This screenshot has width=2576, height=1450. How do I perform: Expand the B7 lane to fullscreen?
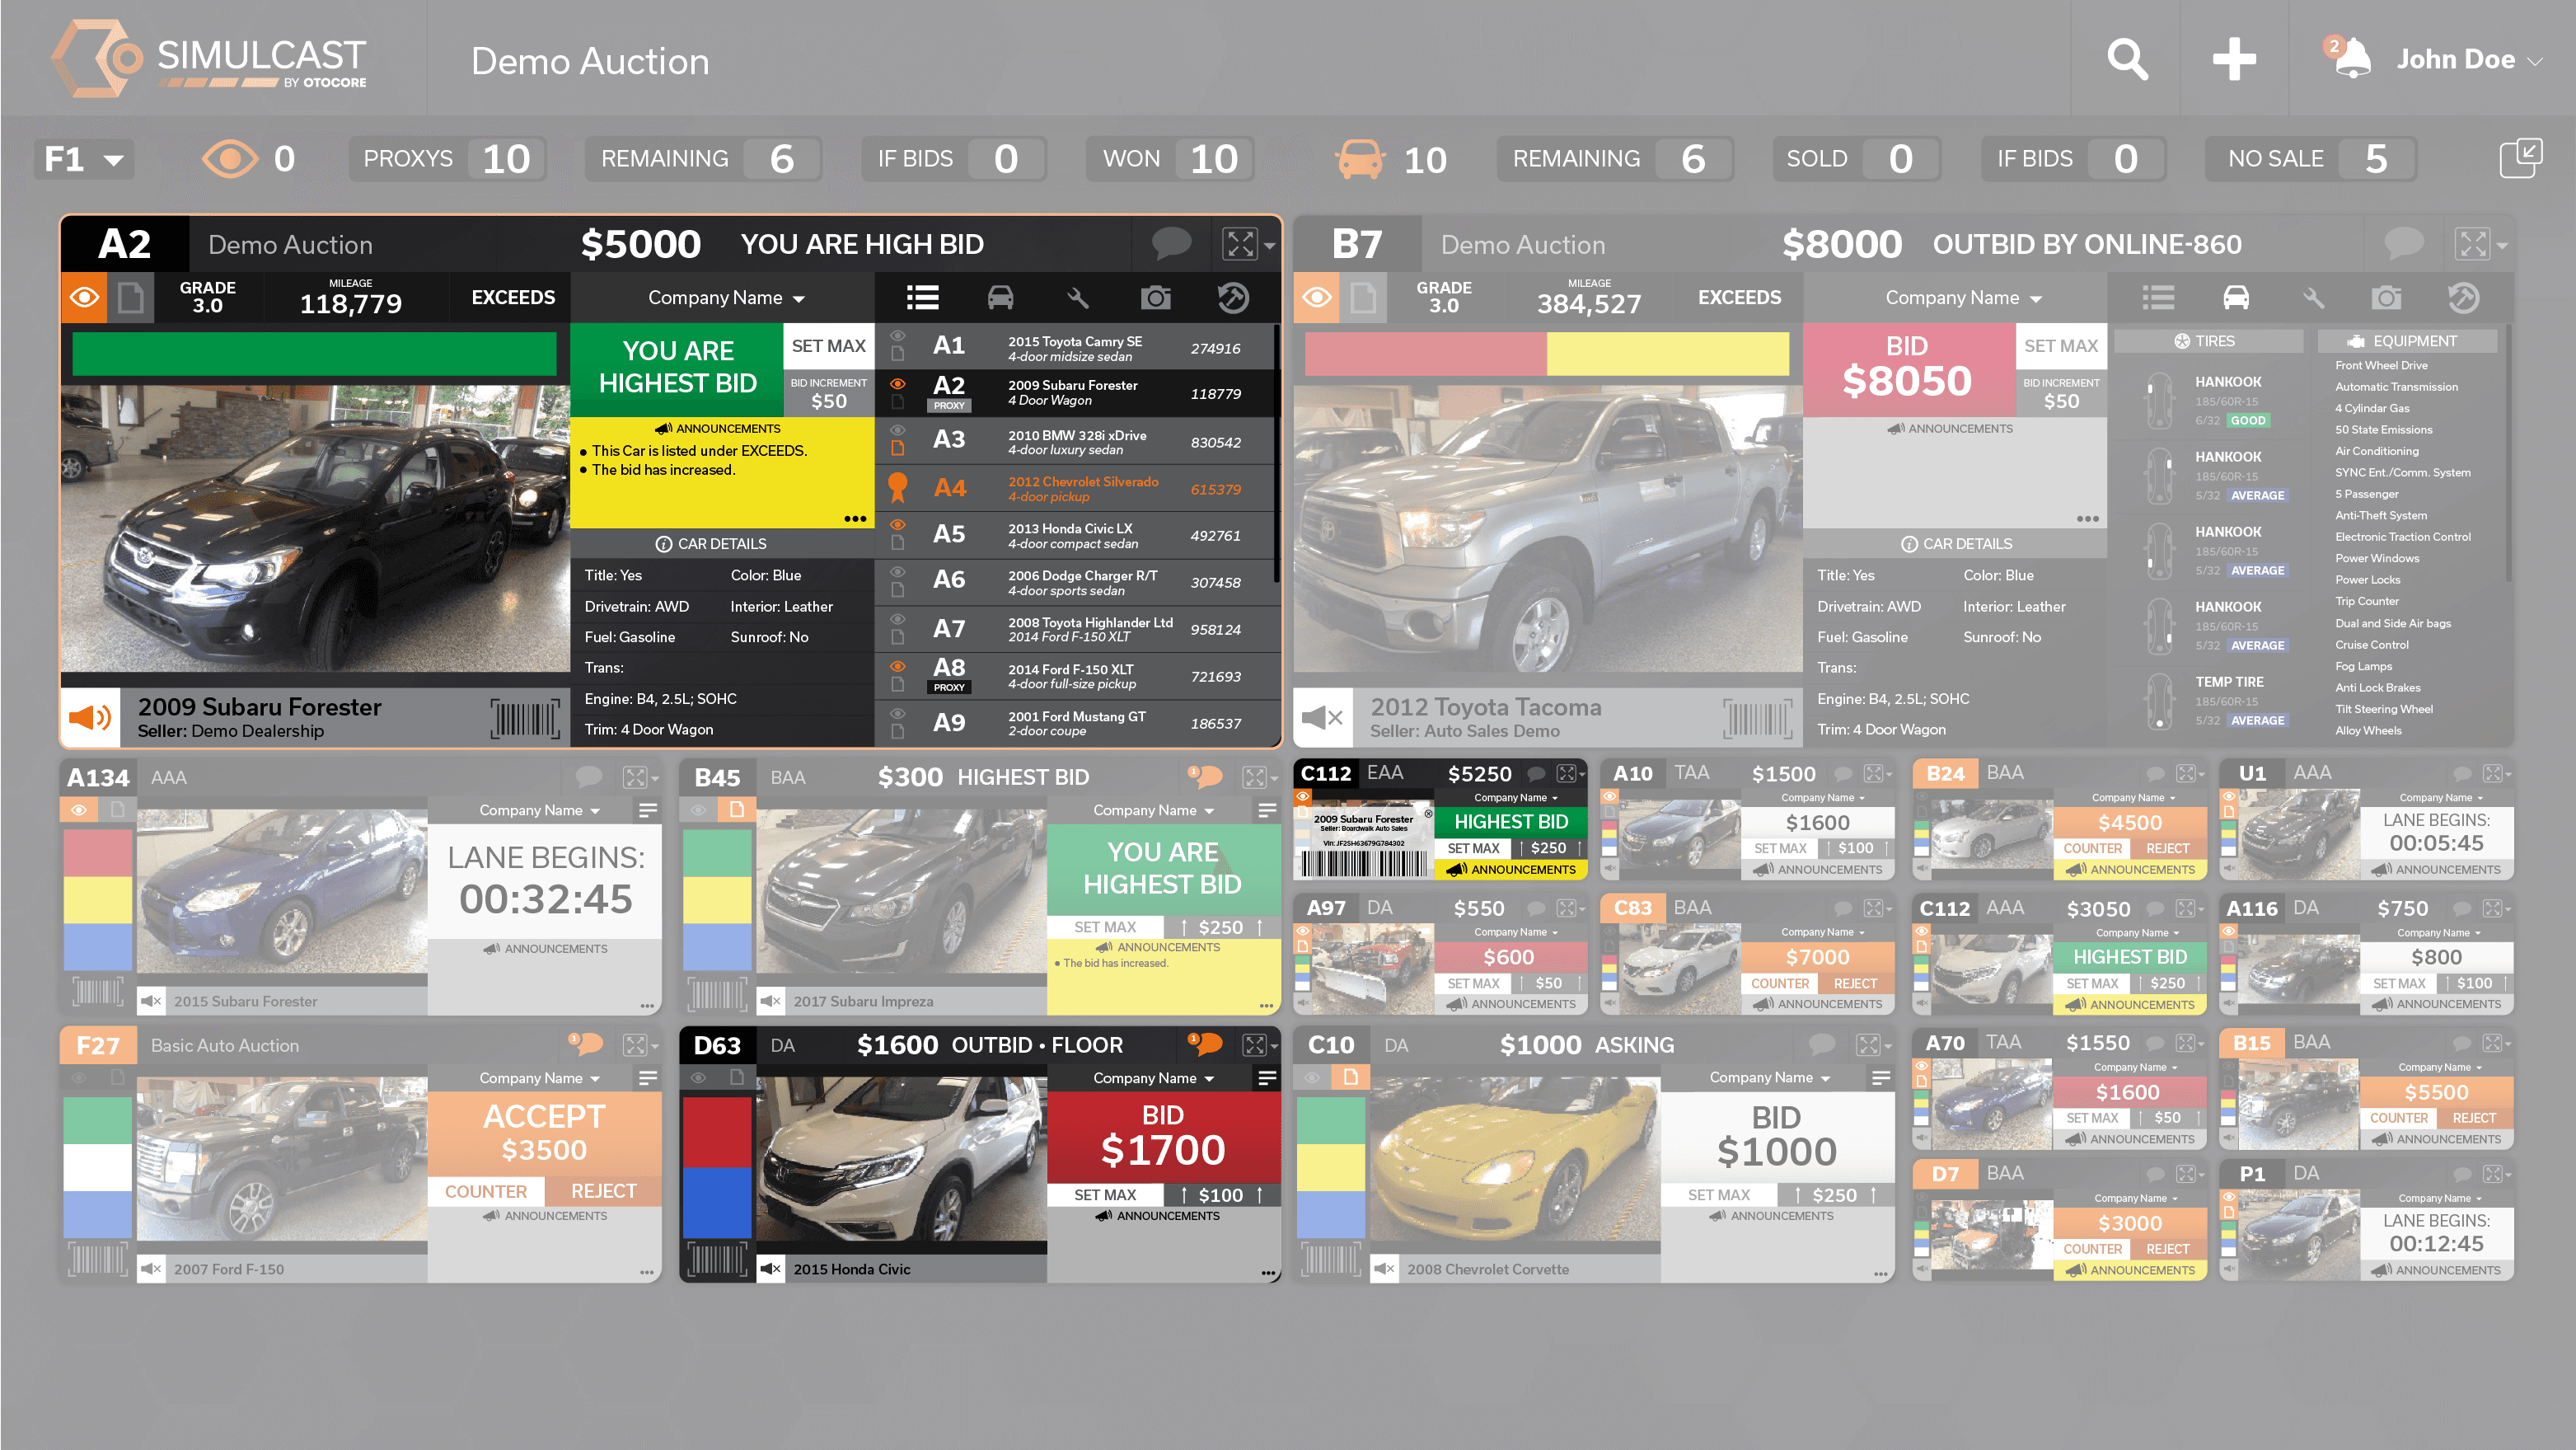tap(2473, 244)
